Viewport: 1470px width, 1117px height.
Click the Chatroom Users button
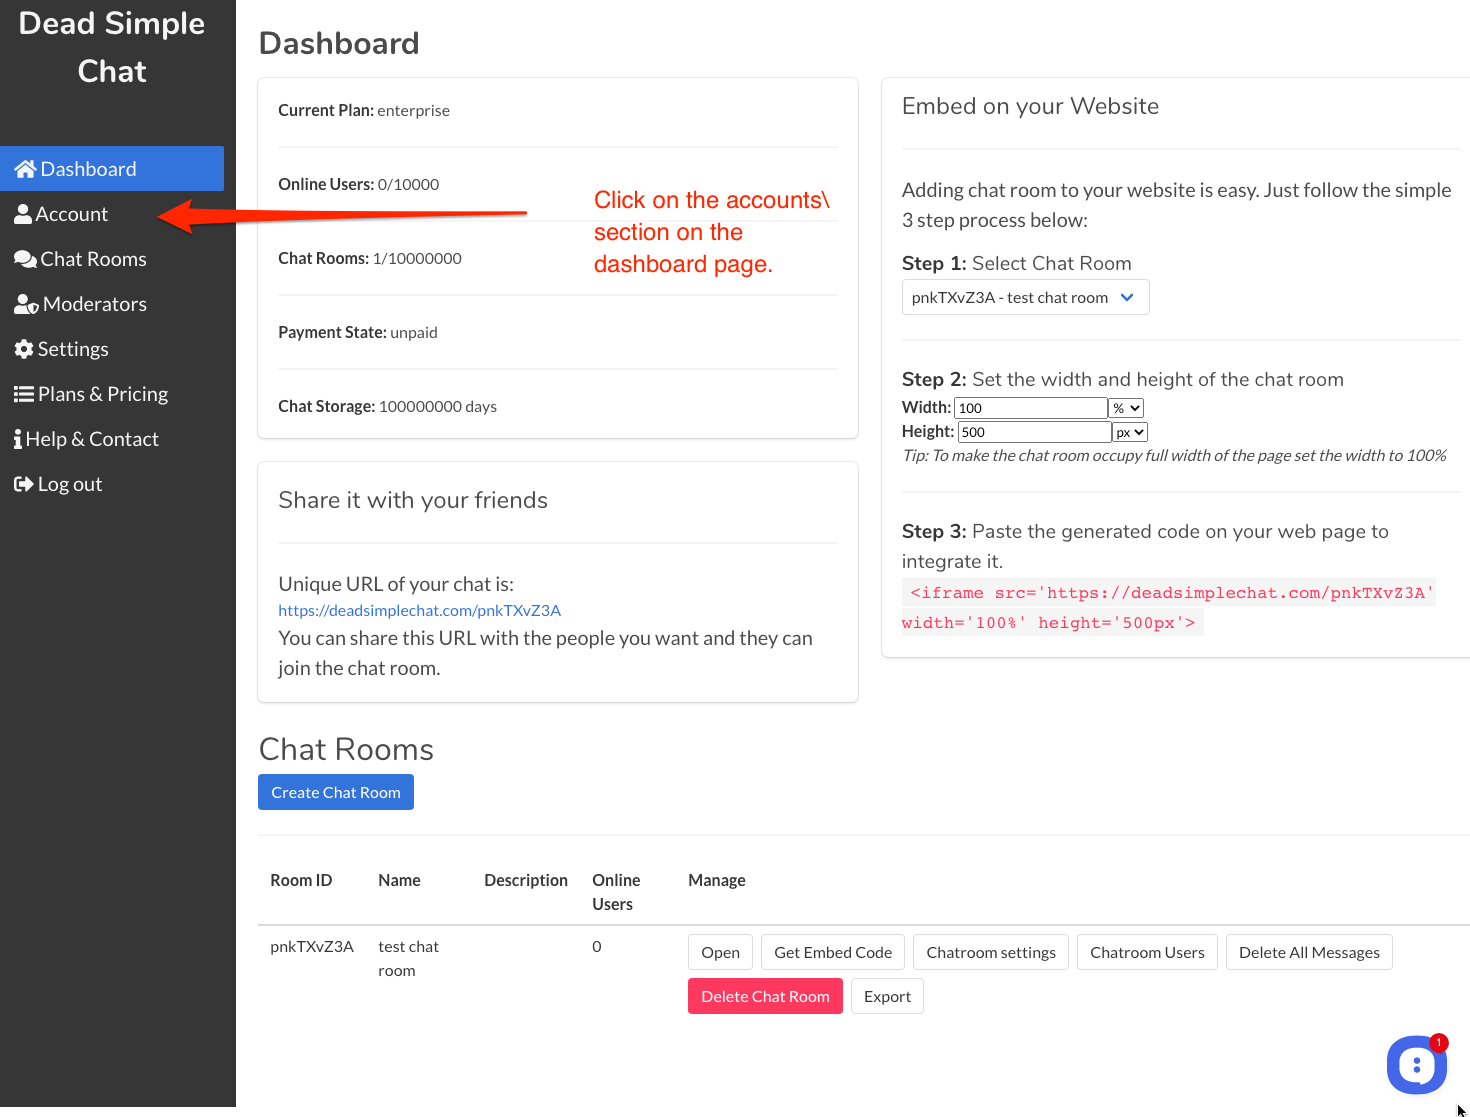click(x=1147, y=952)
